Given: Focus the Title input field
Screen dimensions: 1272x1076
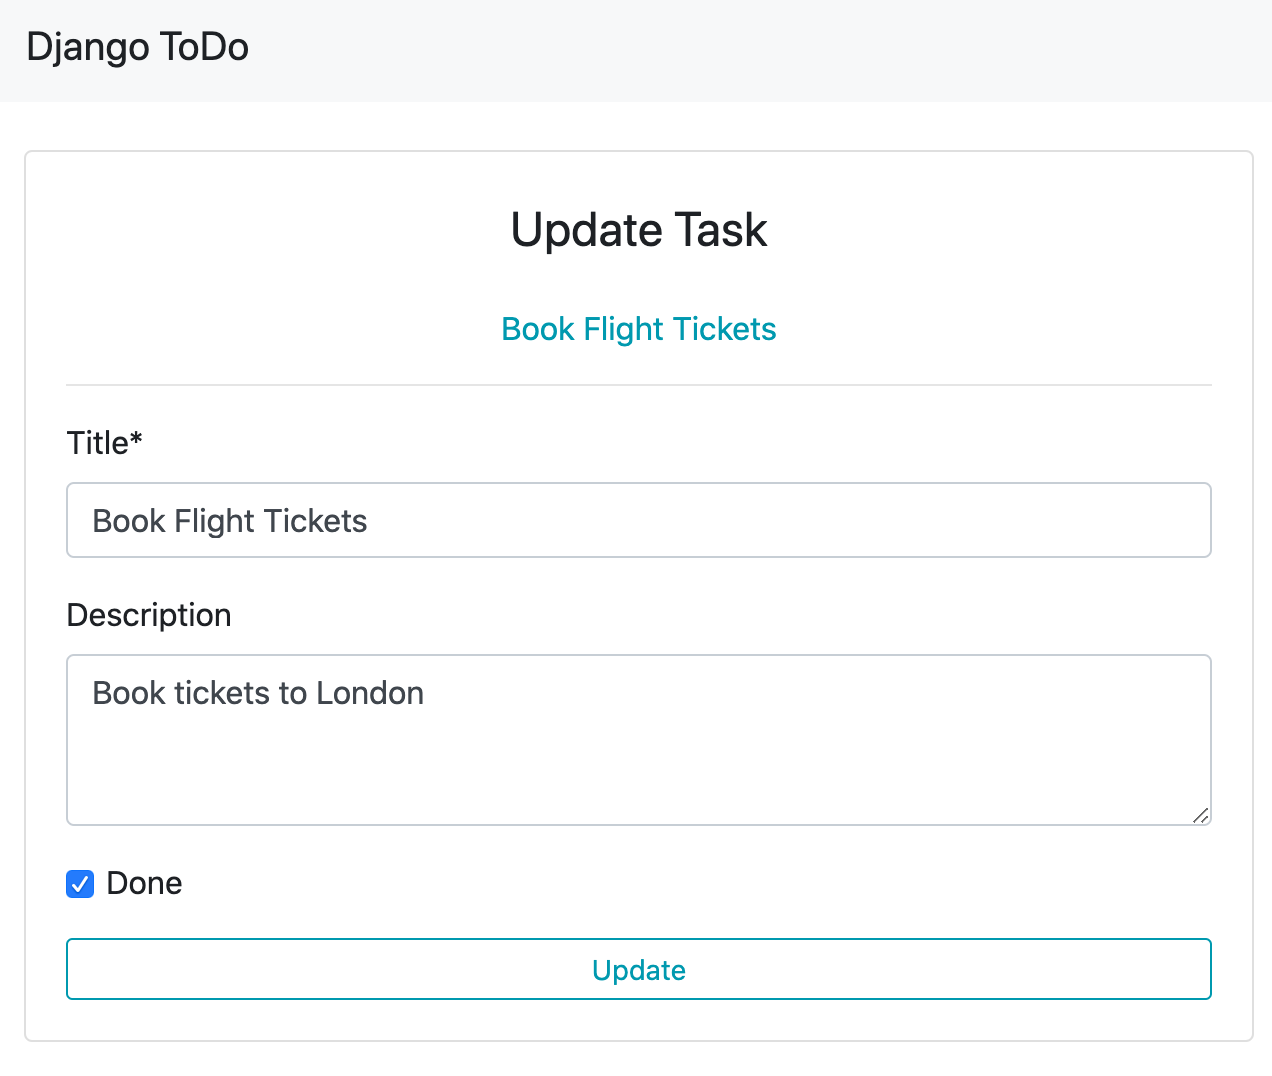Looking at the screenshot, I should coord(638,520).
